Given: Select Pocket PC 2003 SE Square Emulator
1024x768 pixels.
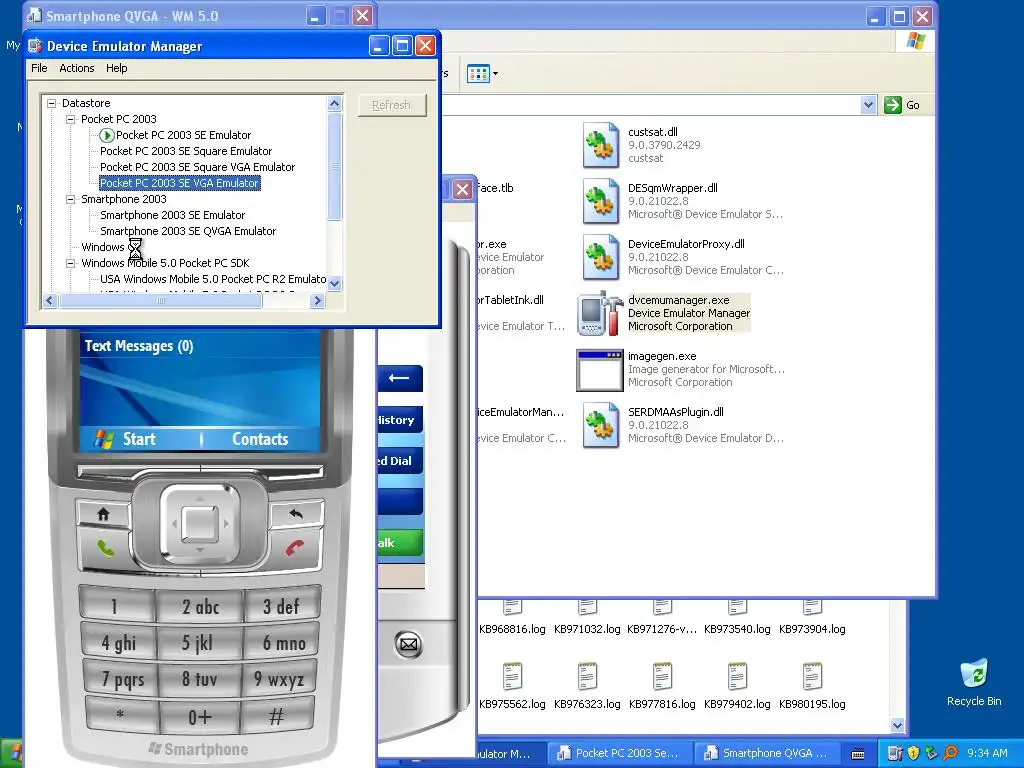Looking at the screenshot, I should [x=186, y=151].
